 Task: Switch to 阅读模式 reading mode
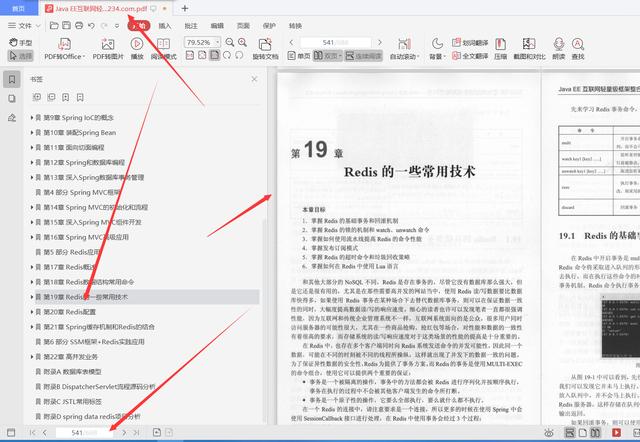point(163,49)
